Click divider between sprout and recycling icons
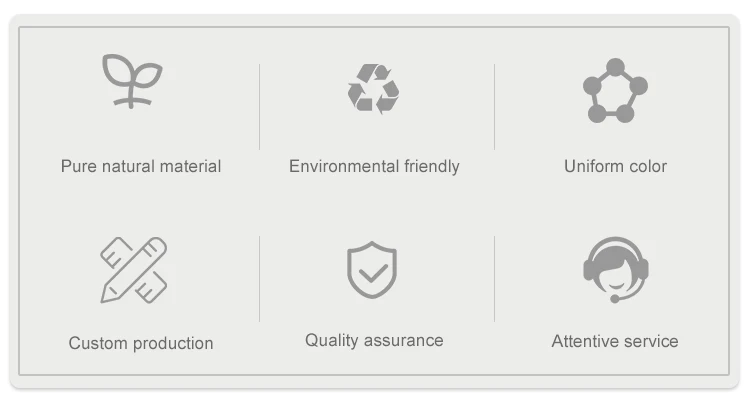Viewport: 750px width, 402px height. pyautogui.click(x=260, y=106)
